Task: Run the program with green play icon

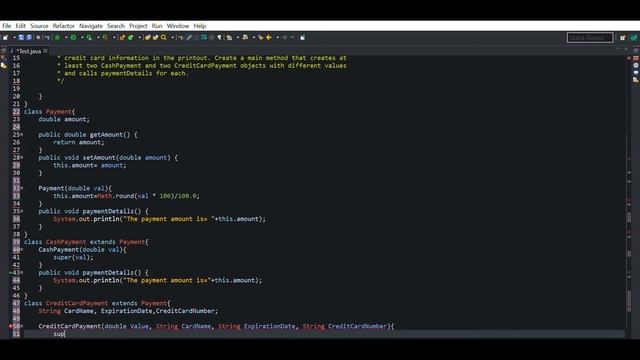Action: [x=73, y=38]
